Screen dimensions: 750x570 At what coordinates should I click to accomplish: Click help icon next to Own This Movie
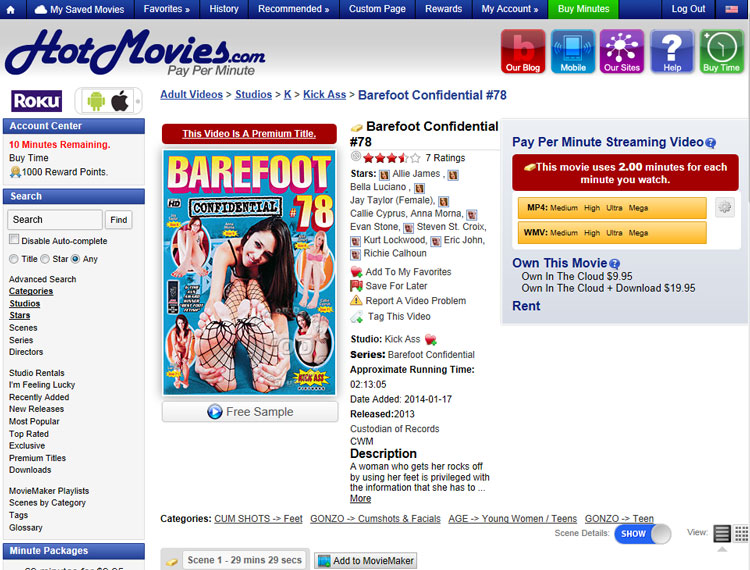615,263
